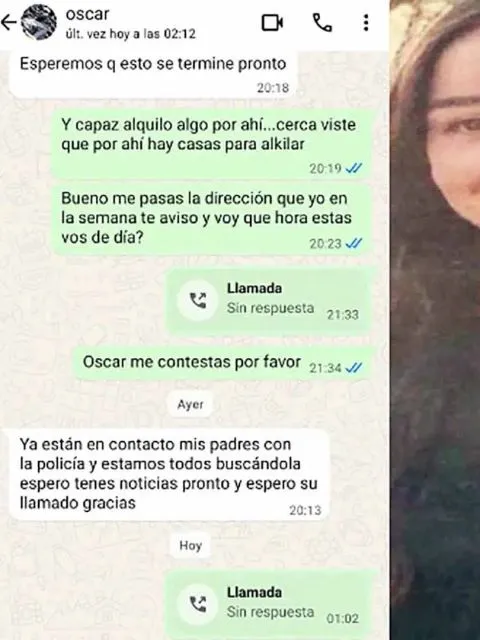This screenshot has height=640, width=480.
Task: Open contact info via oscar's name
Action: pyautogui.click(x=87, y=14)
